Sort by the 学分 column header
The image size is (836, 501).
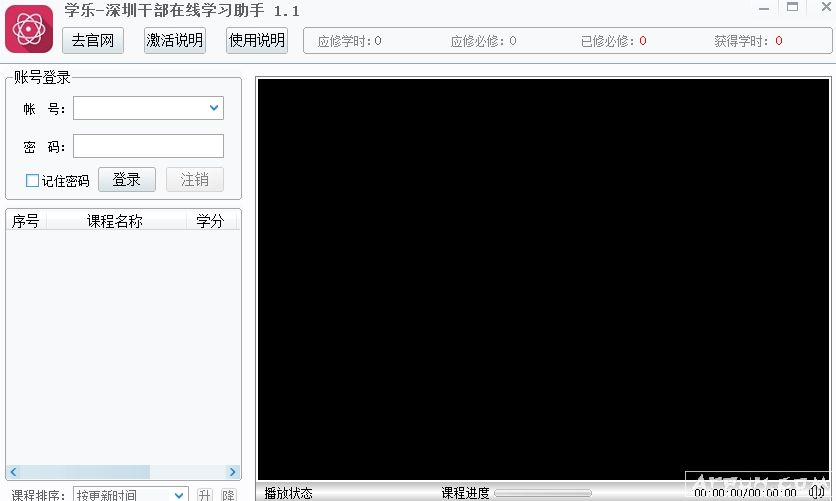(211, 221)
